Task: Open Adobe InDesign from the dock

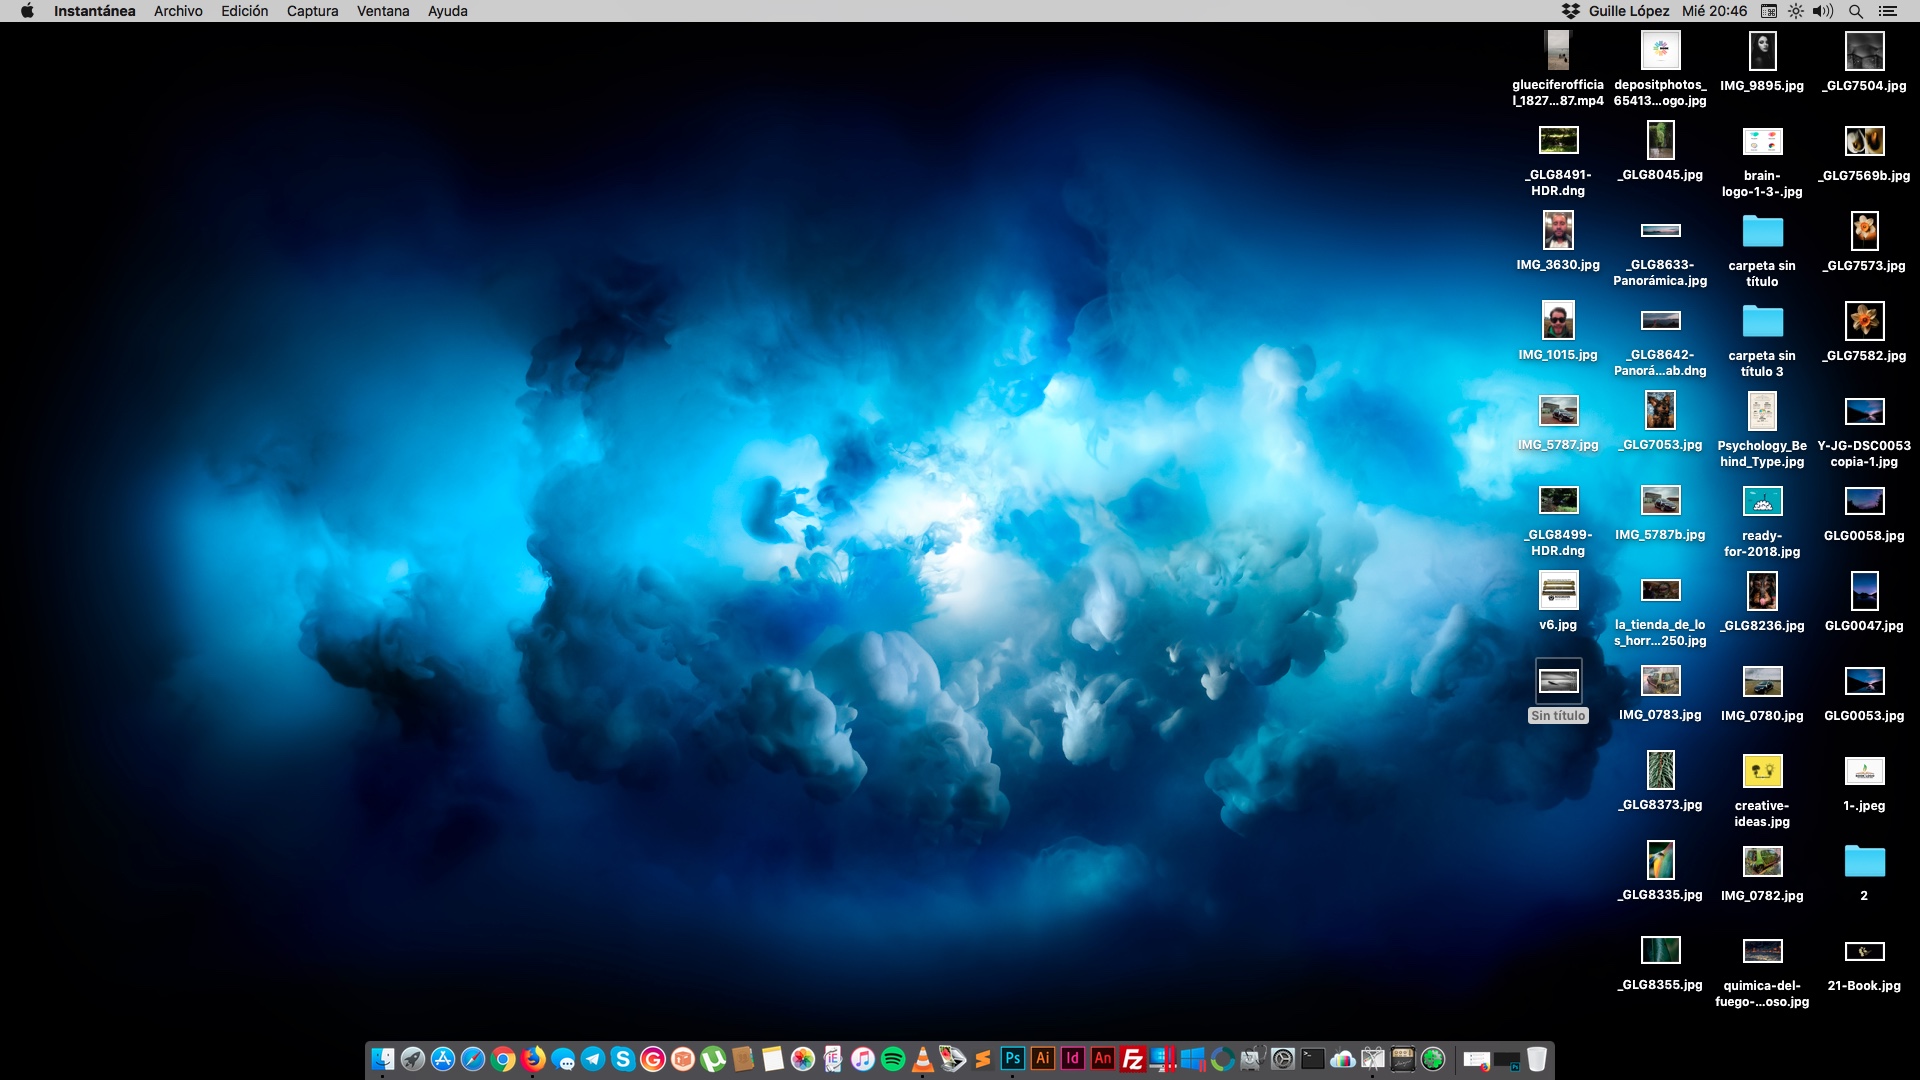Action: (x=1073, y=1058)
